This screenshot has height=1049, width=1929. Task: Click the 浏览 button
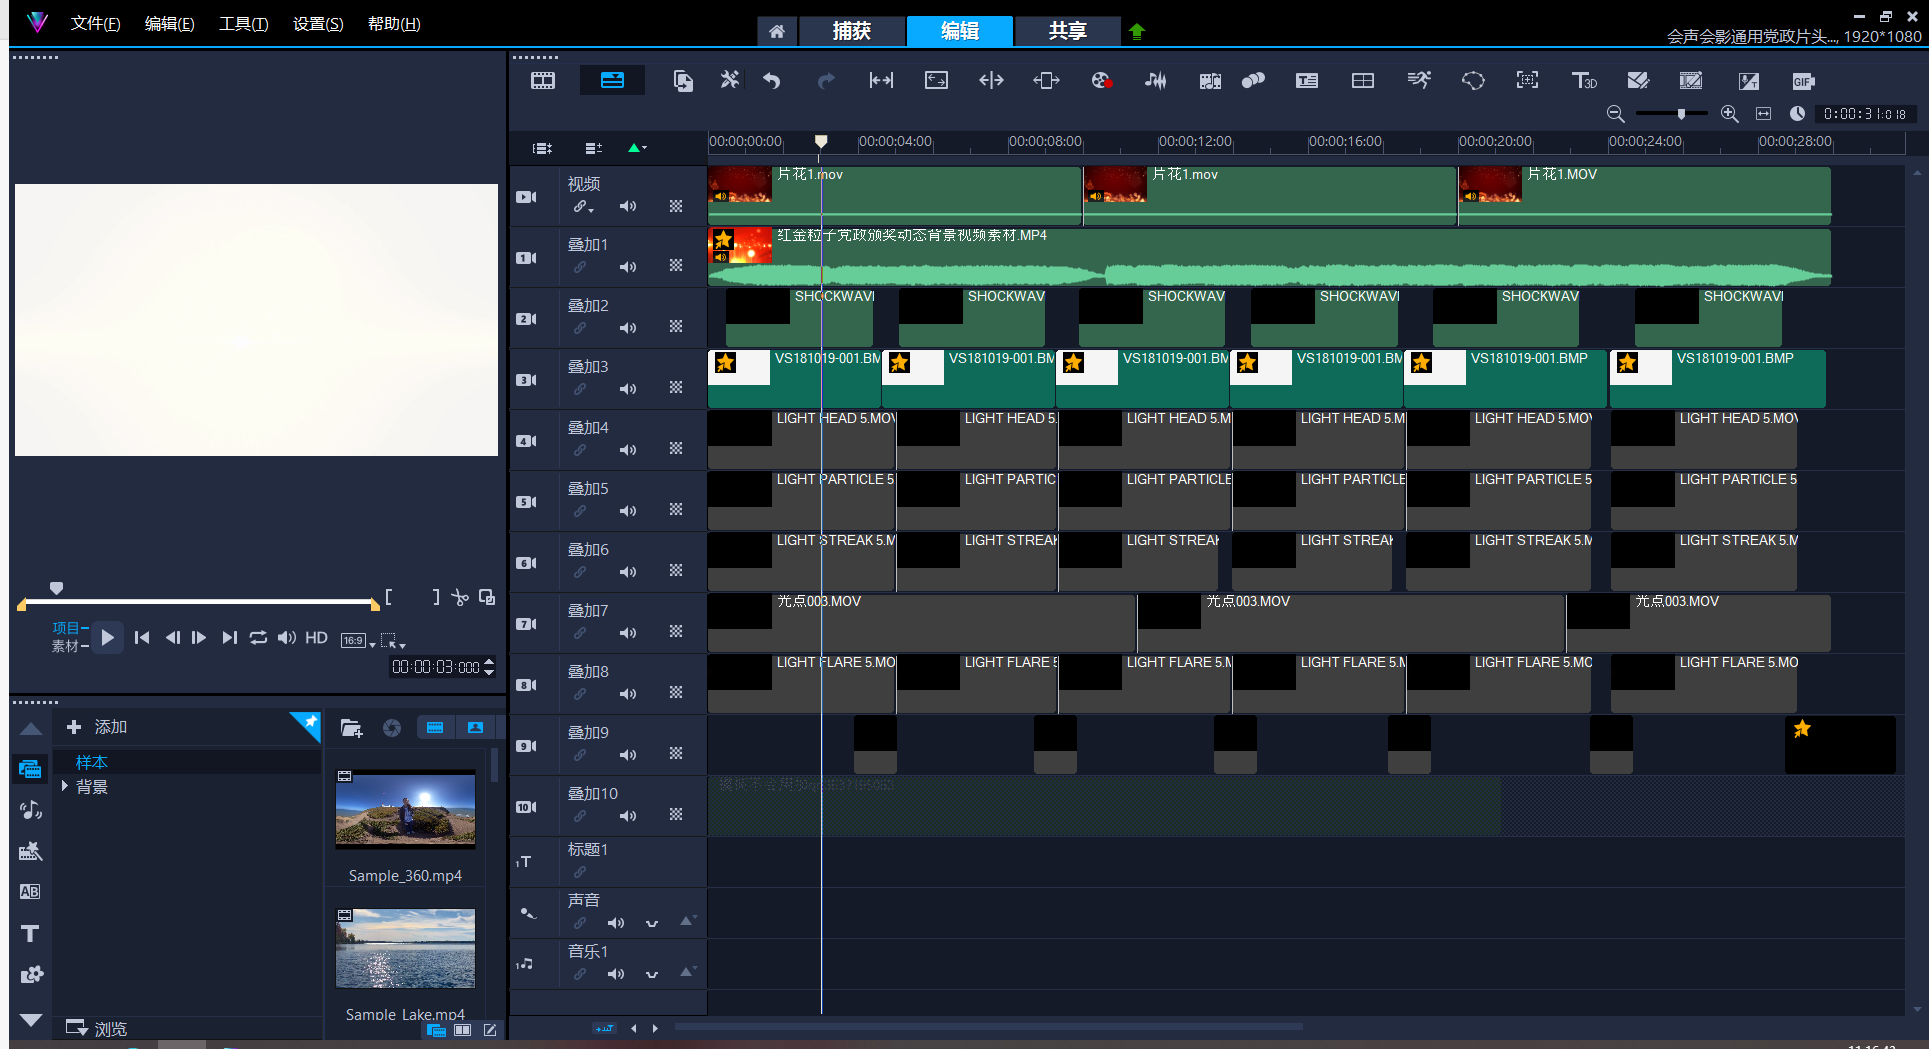pyautogui.click(x=97, y=1028)
